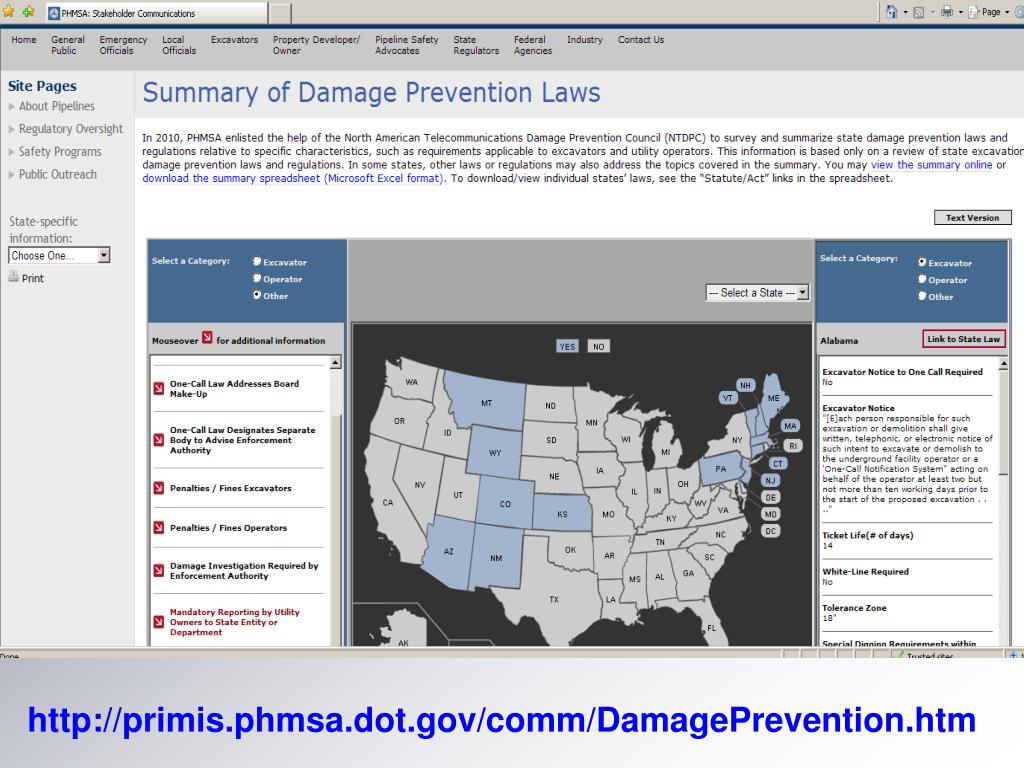
Task: Open Industry navigation item
Action: (584, 40)
